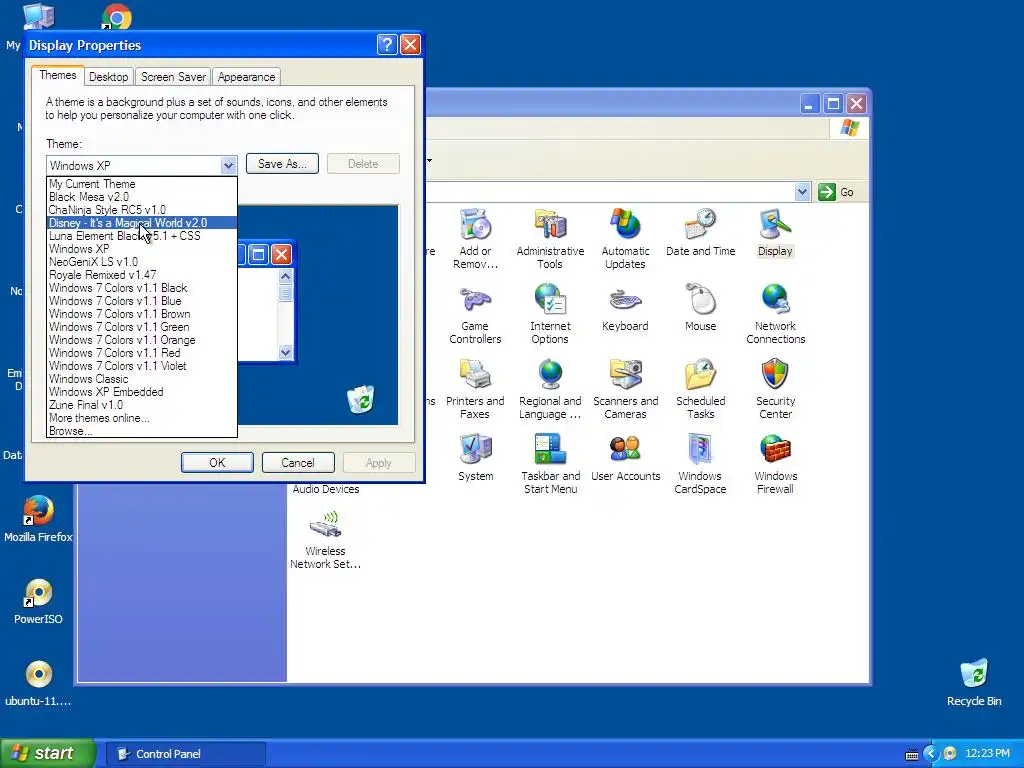Select the ubuntu-11 disc image icon
Viewport: 1024px width, 768px height.
(x=38, y=684)
